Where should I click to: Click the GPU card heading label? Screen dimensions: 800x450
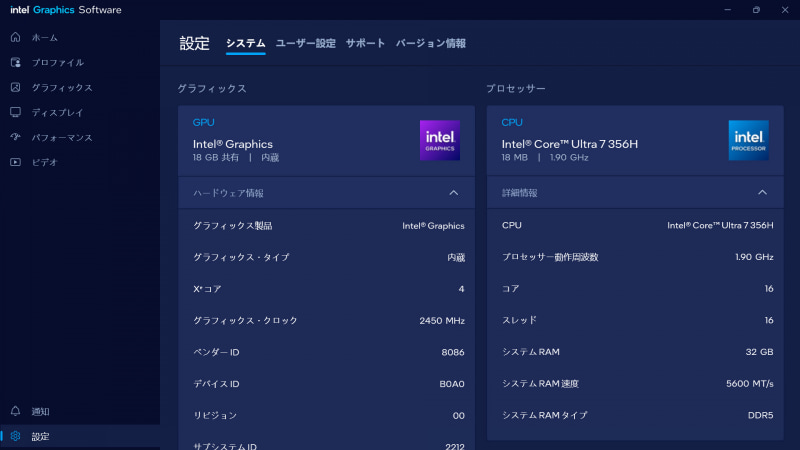(204, 122)
